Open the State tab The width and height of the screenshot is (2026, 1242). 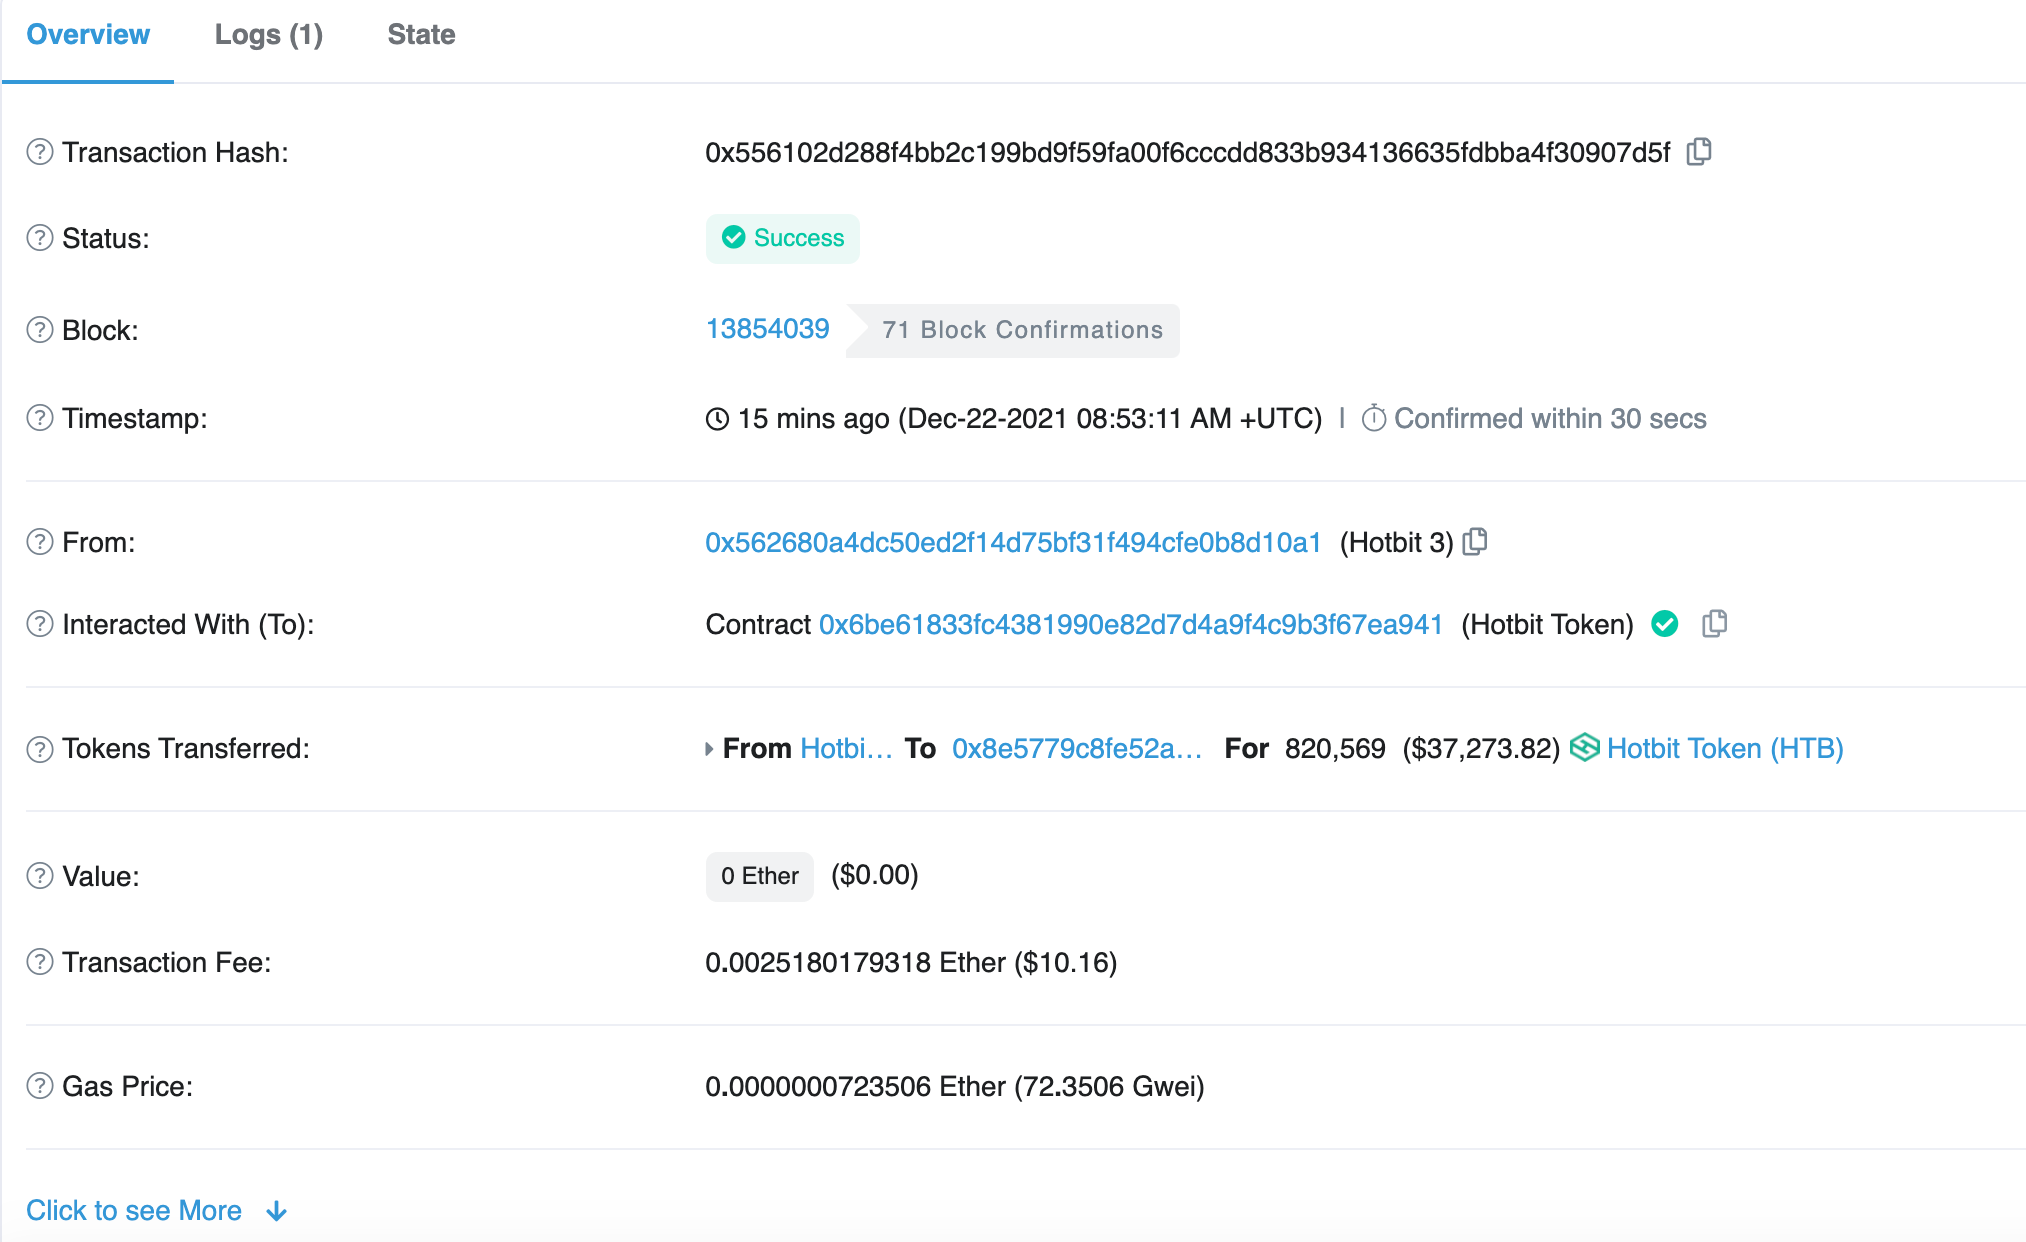pos(421,35)
